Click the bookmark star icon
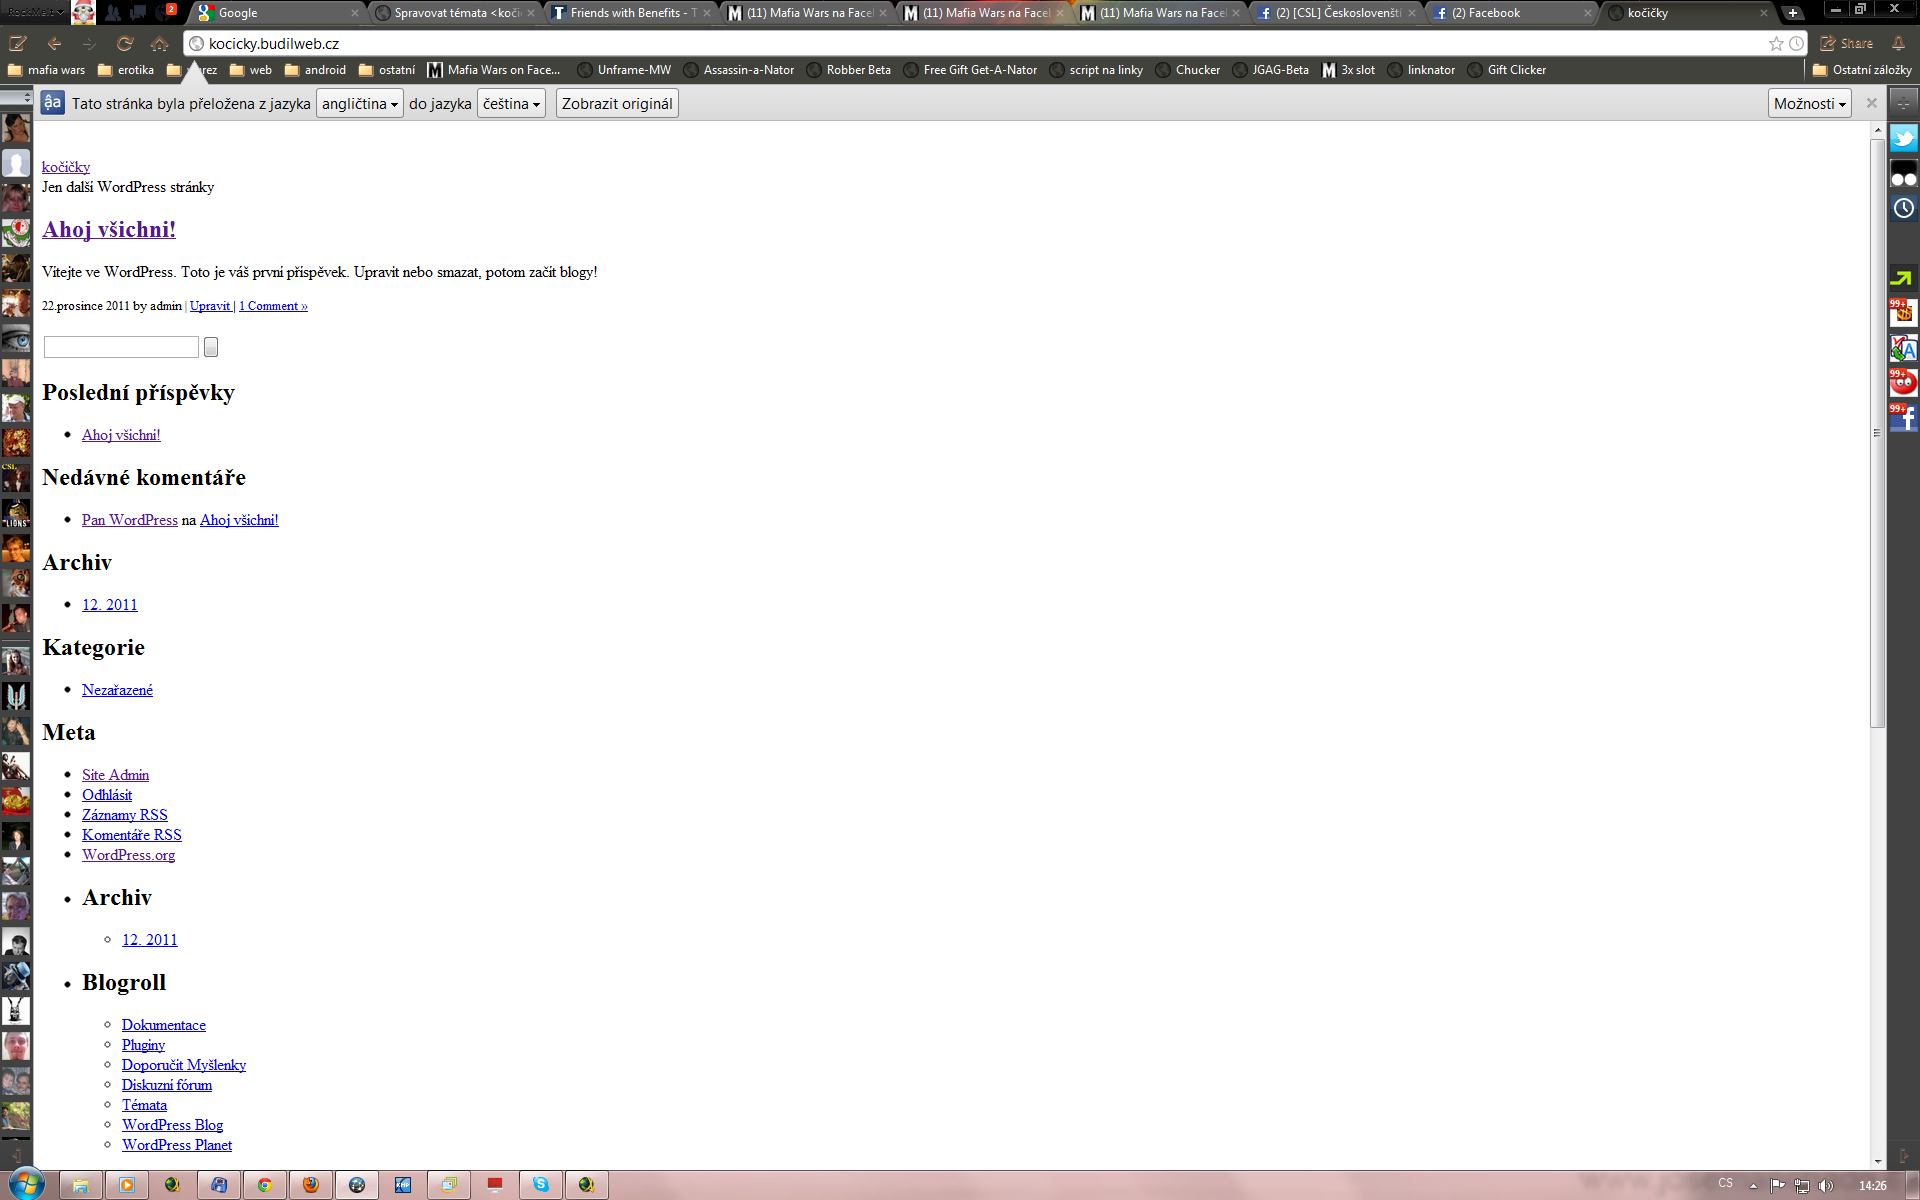Viewport: 1920px width, 1200px height. coord(1775,44)
